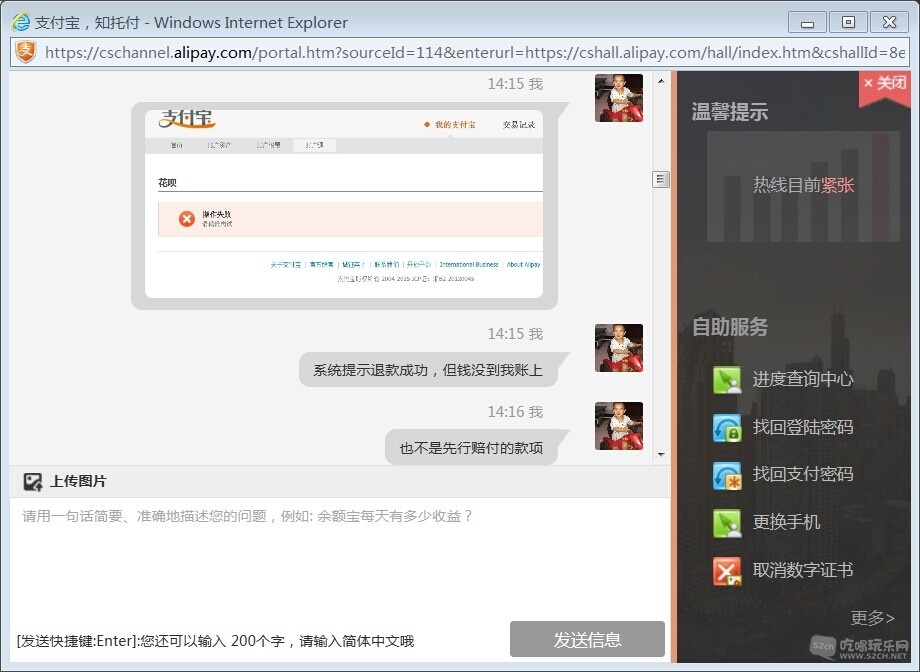The image size is (920, 672).
Task: Click avatar beside 系统提示退款成功 message
Action: click(x=619, y=348)
